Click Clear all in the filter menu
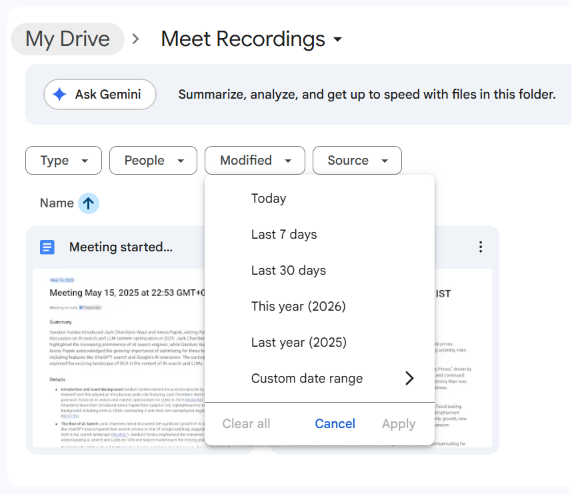Viewport: 572px width, 495px height. pos(246,424)
